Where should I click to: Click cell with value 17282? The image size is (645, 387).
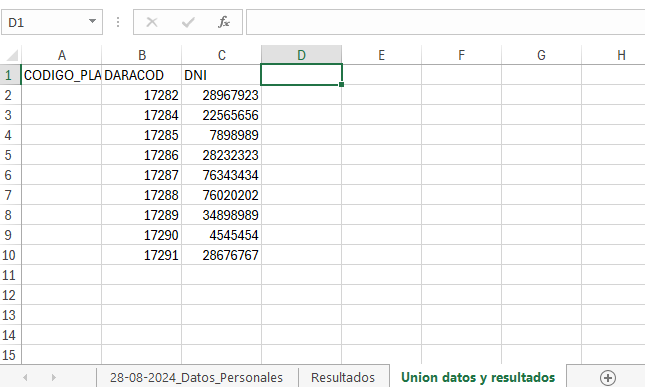click(142, 95)
